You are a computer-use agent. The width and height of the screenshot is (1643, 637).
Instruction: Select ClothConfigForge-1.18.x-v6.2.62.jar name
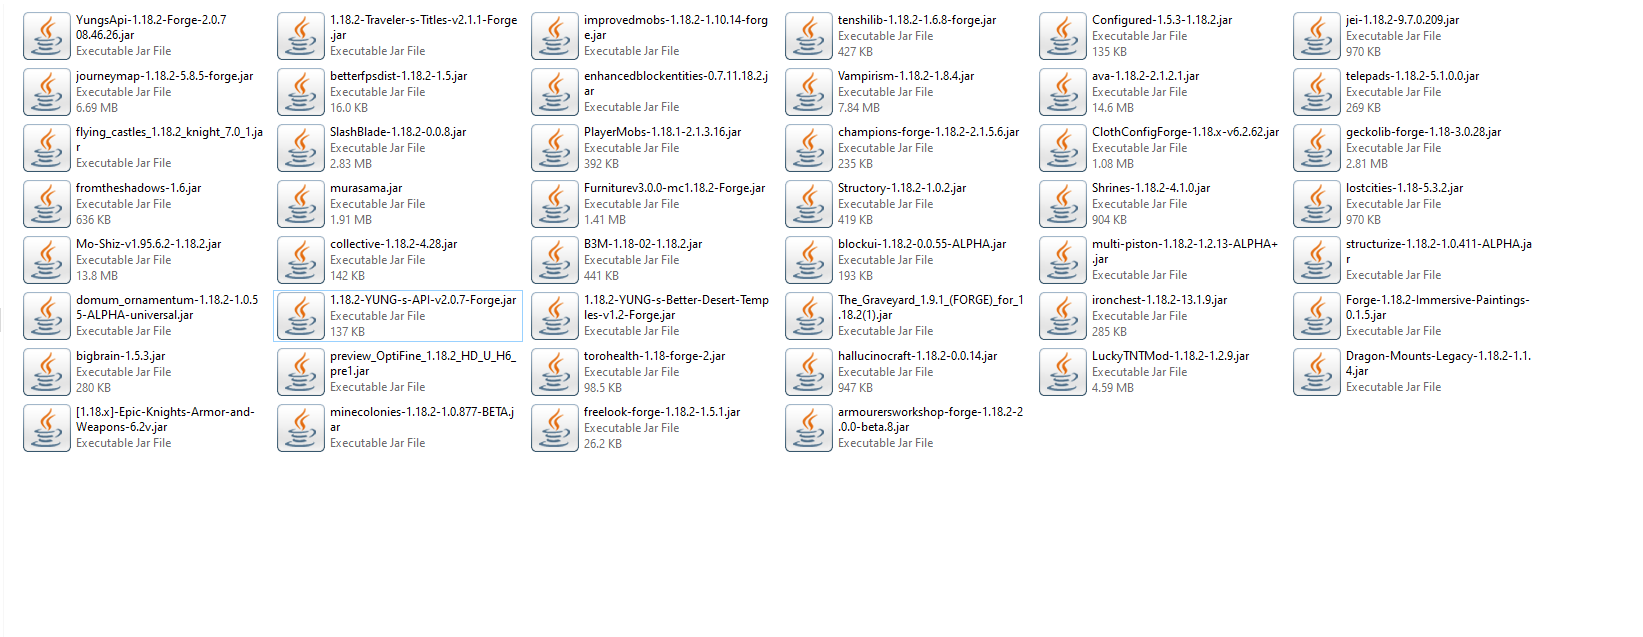1186,132
